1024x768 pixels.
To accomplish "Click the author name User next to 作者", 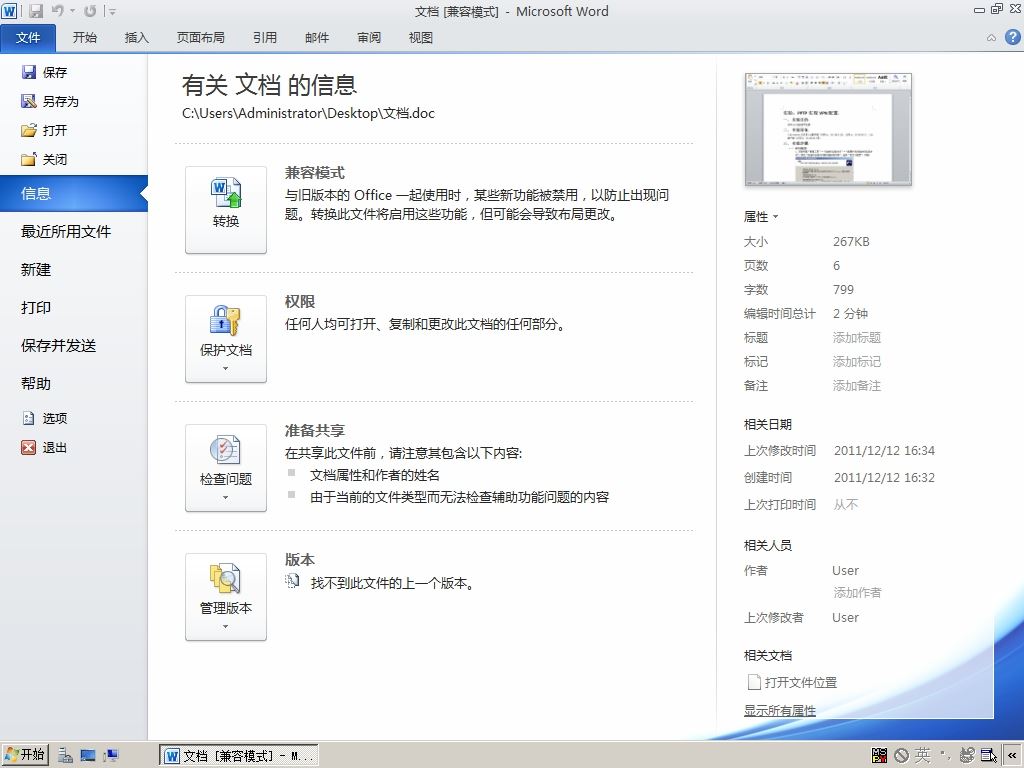I will 846,571.
